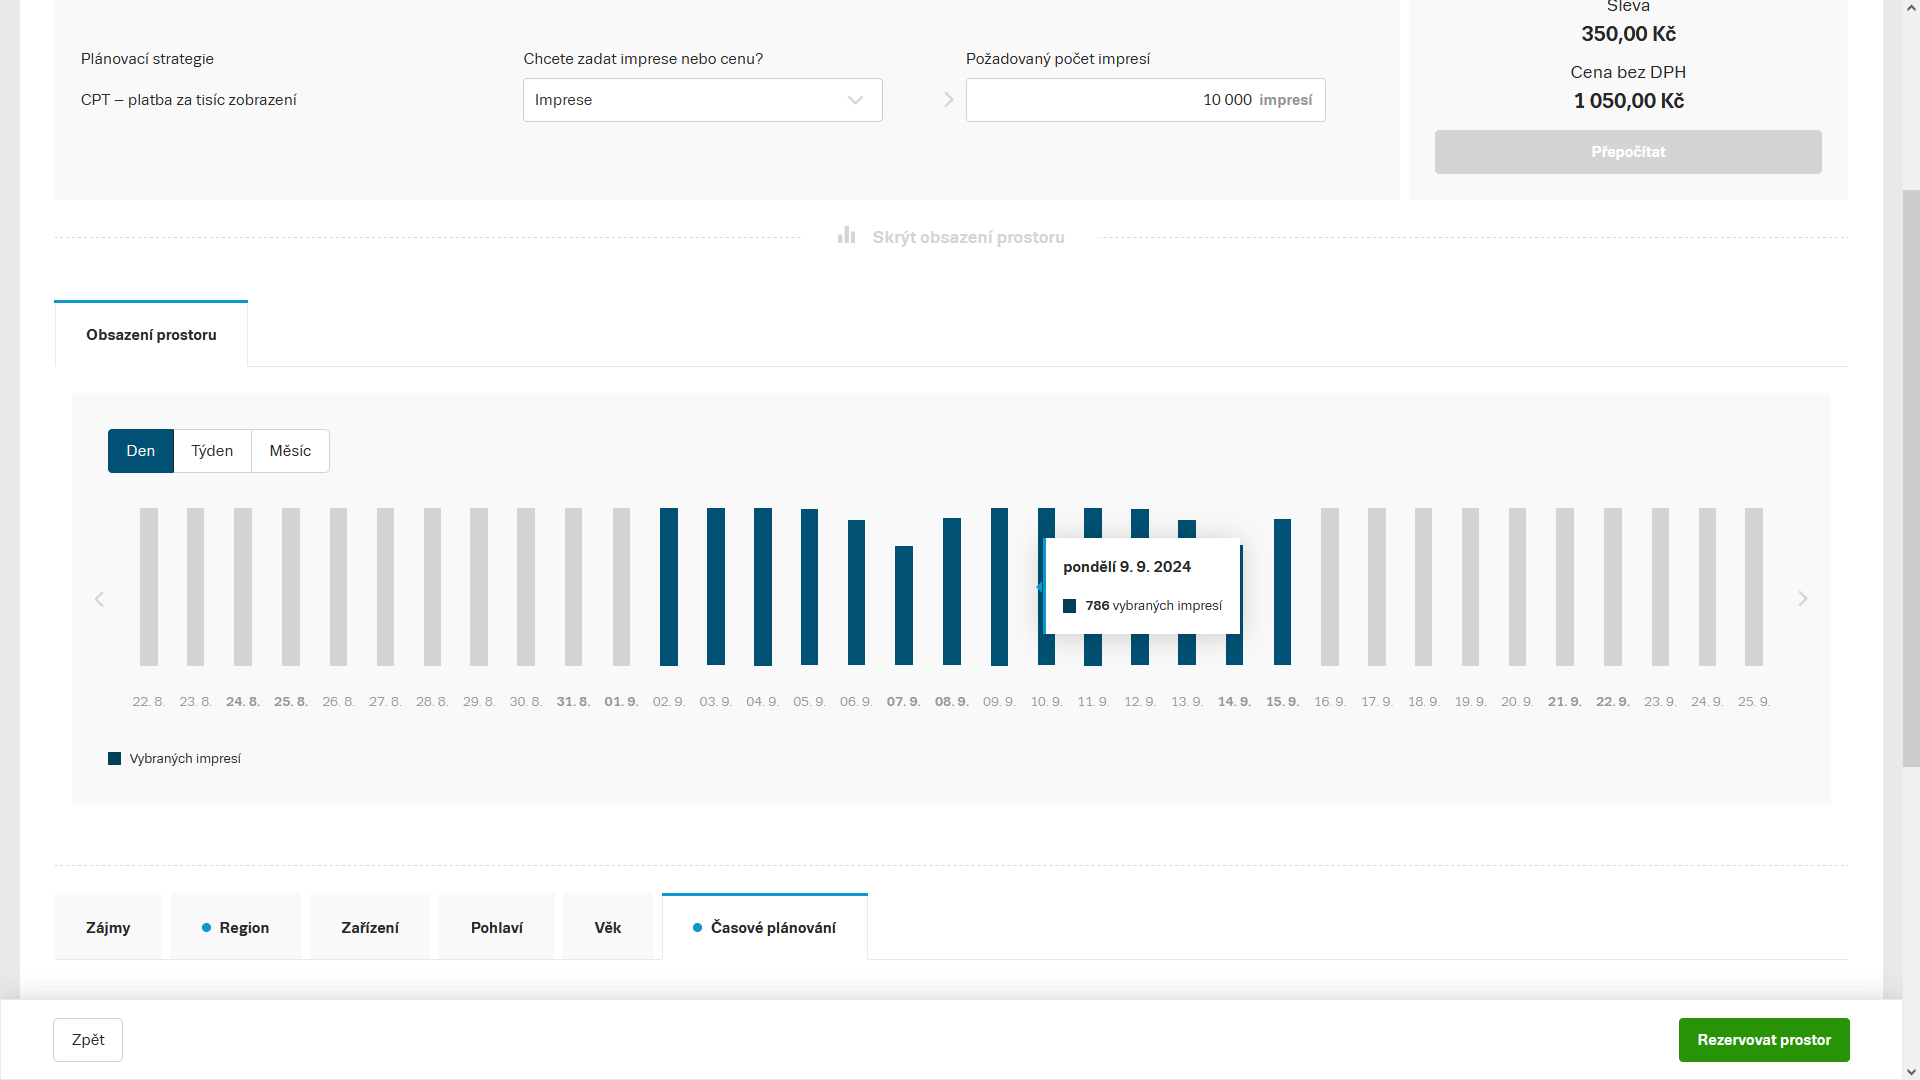Click the right arrow to show later dates
Viewport: 1920px width, 1080px height.
[1802, 599]
